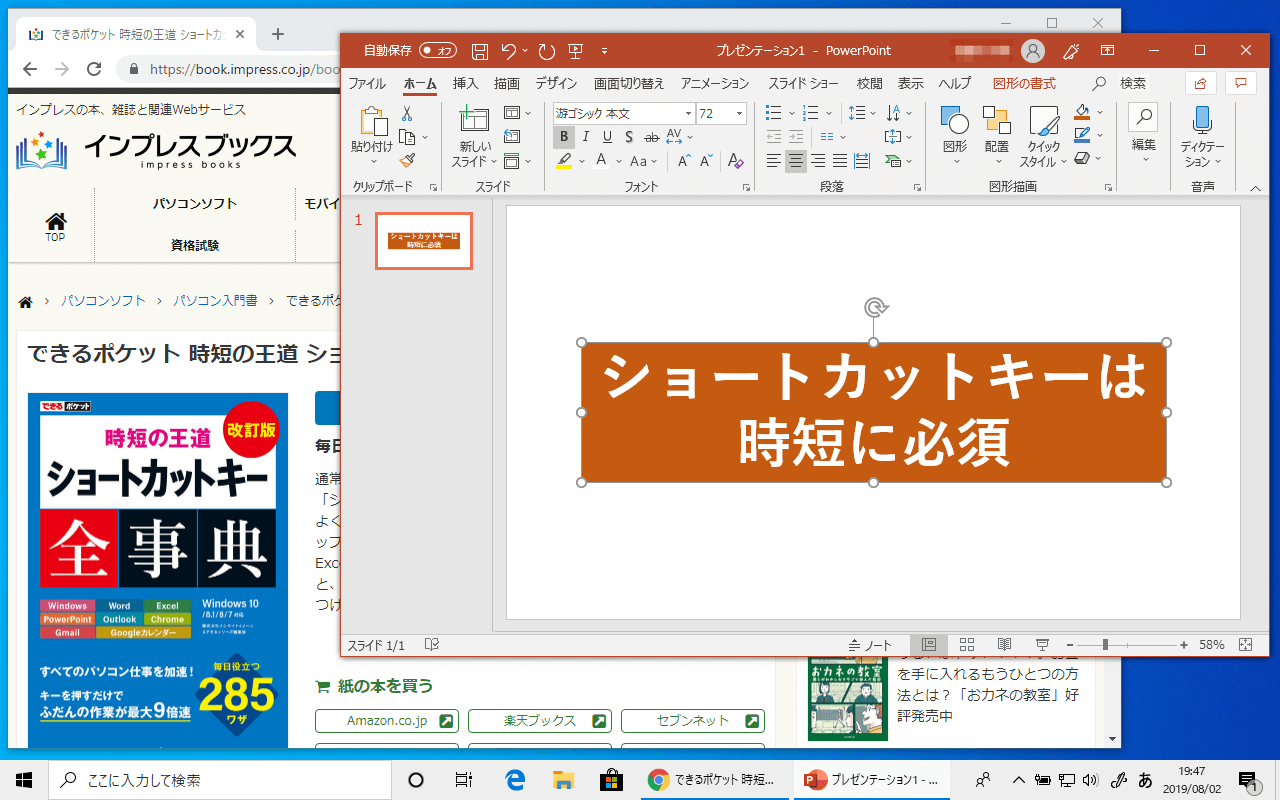
Task: Clear all formatting with the eraser-A icon
Action: 735,161
